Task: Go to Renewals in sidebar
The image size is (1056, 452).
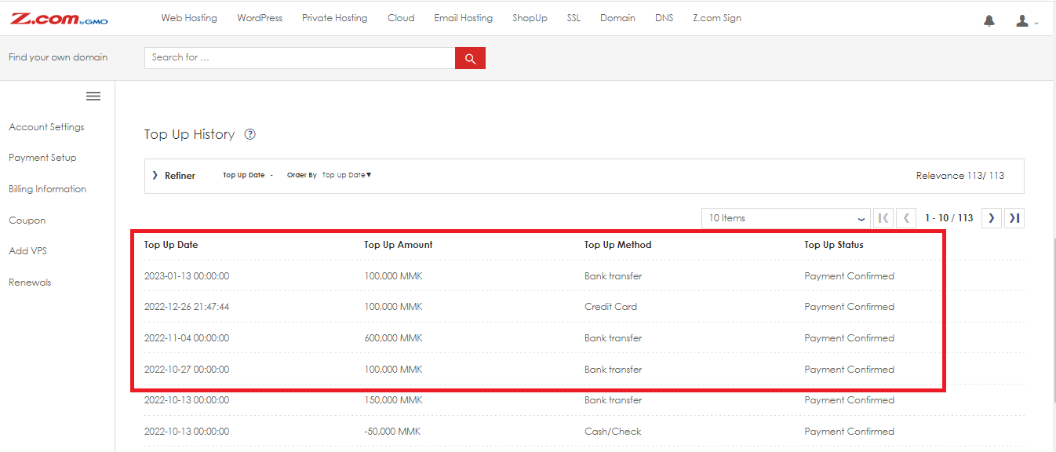Action: point(30,282)
